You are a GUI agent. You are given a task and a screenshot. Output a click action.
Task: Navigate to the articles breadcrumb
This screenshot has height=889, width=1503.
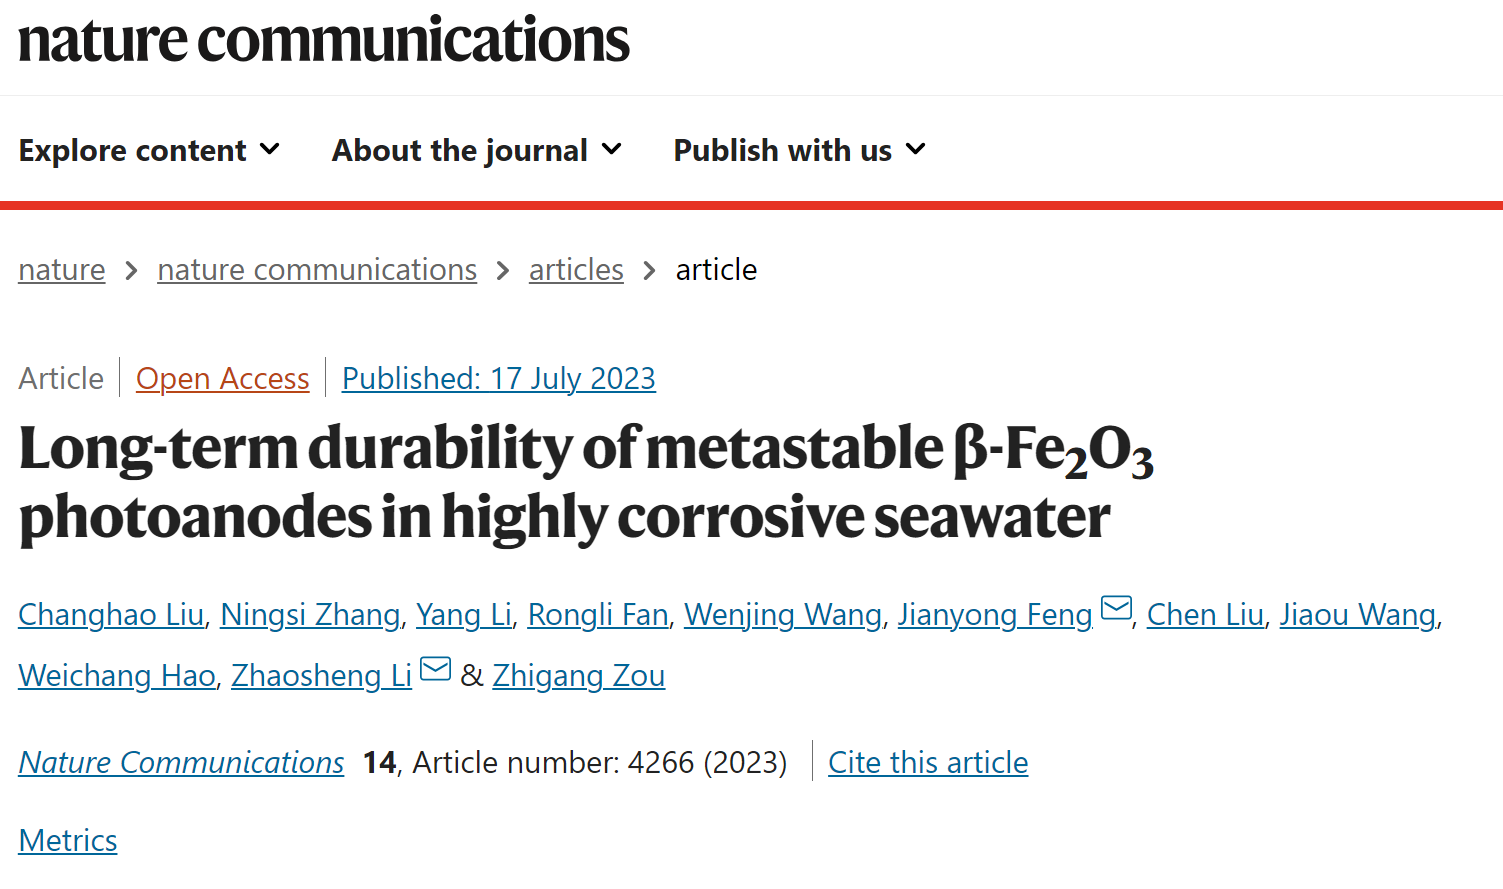(x=576, y=270)
